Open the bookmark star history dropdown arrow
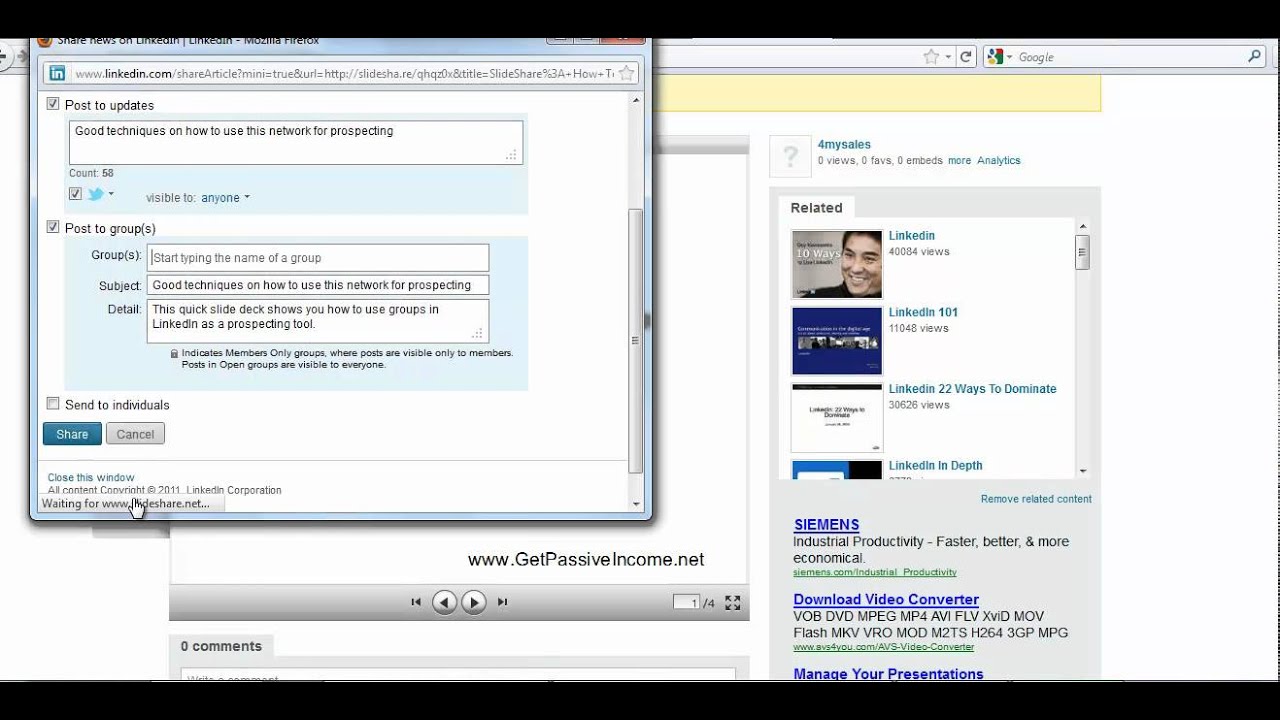 click(948, 57)
